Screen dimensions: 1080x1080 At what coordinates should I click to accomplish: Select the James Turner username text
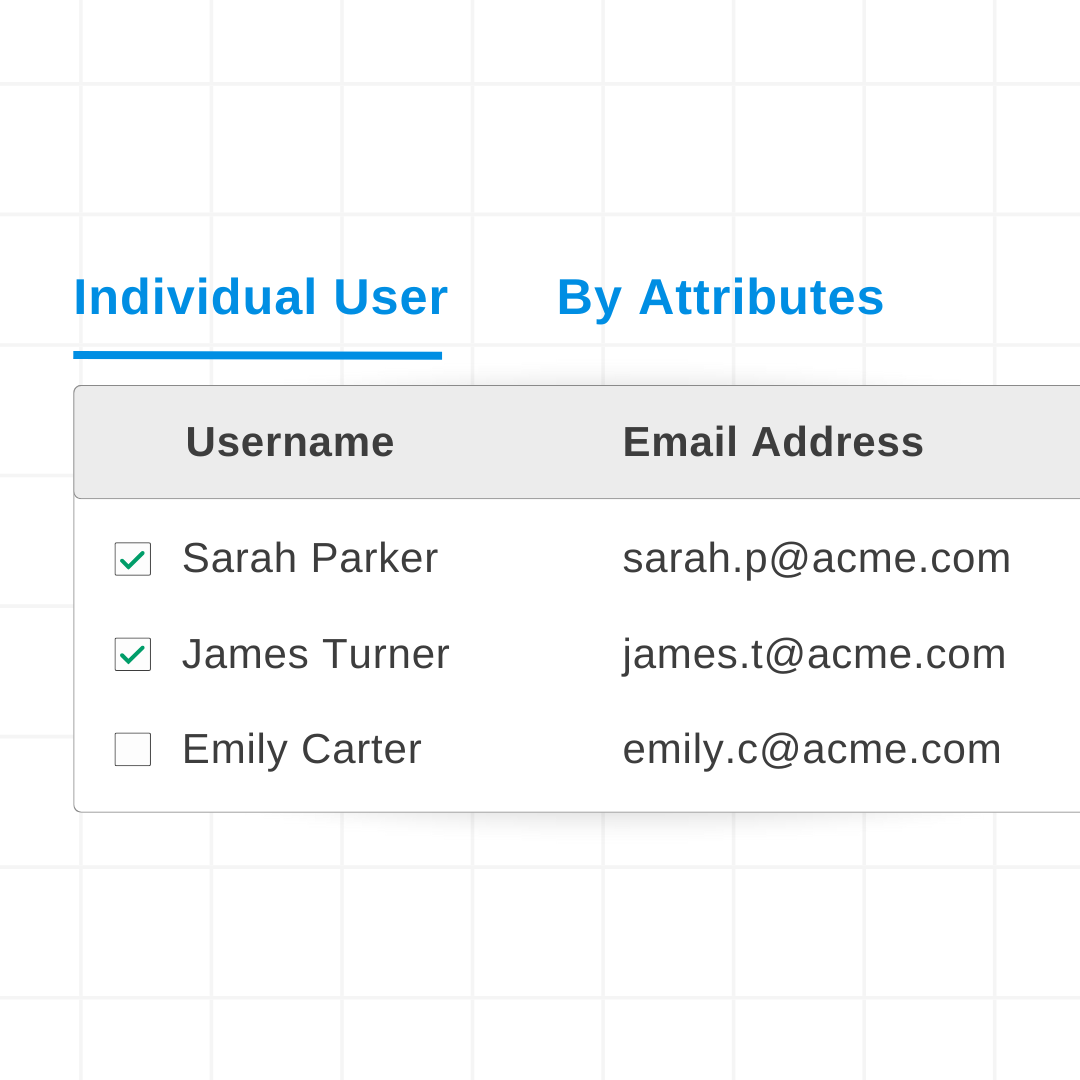tap(315, 654)
